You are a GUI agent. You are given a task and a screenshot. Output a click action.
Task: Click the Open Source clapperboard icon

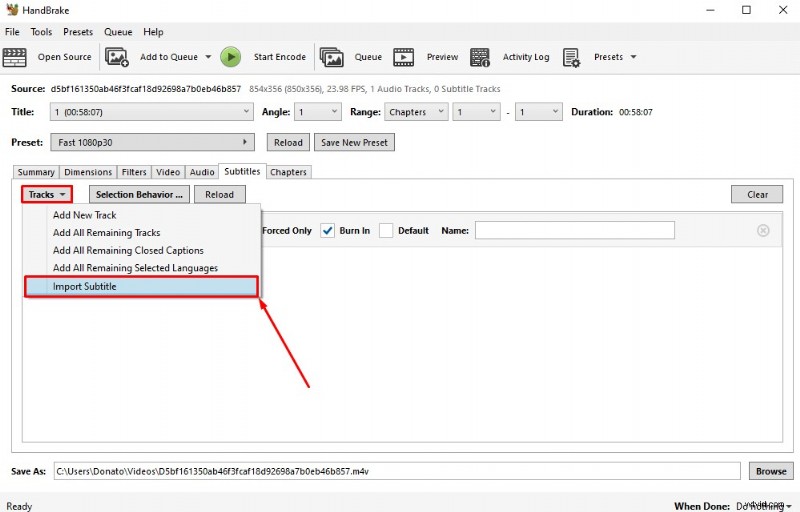pyautogui.click(x=17, y=57)
